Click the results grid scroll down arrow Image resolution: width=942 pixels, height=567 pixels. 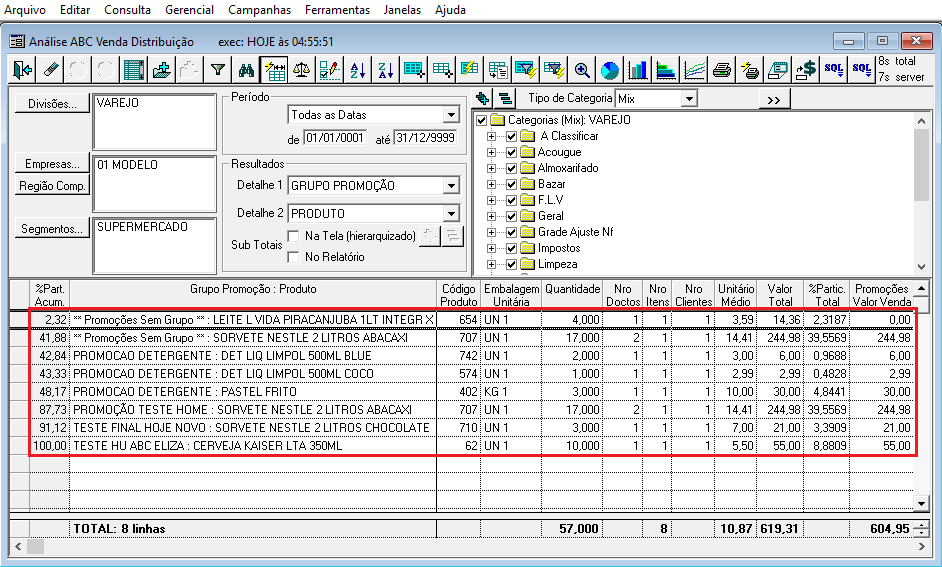[x=920, y=503]
